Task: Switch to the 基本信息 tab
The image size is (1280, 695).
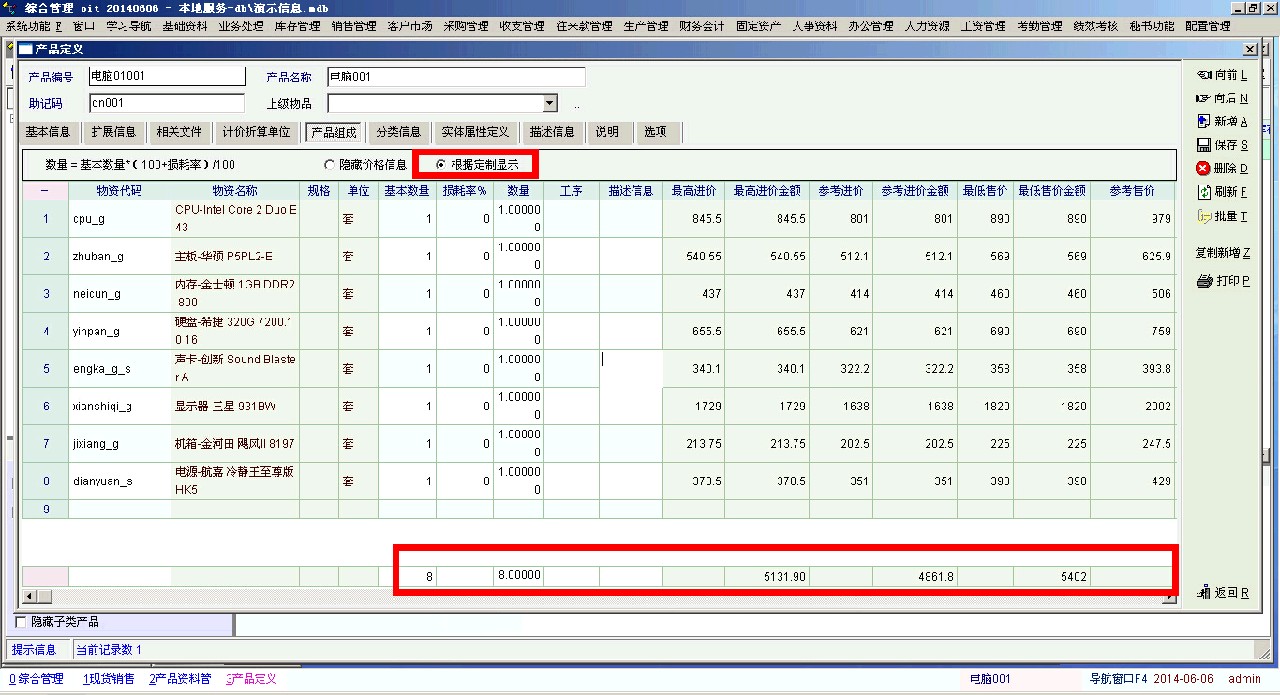Action: click(x=47, y=132)
